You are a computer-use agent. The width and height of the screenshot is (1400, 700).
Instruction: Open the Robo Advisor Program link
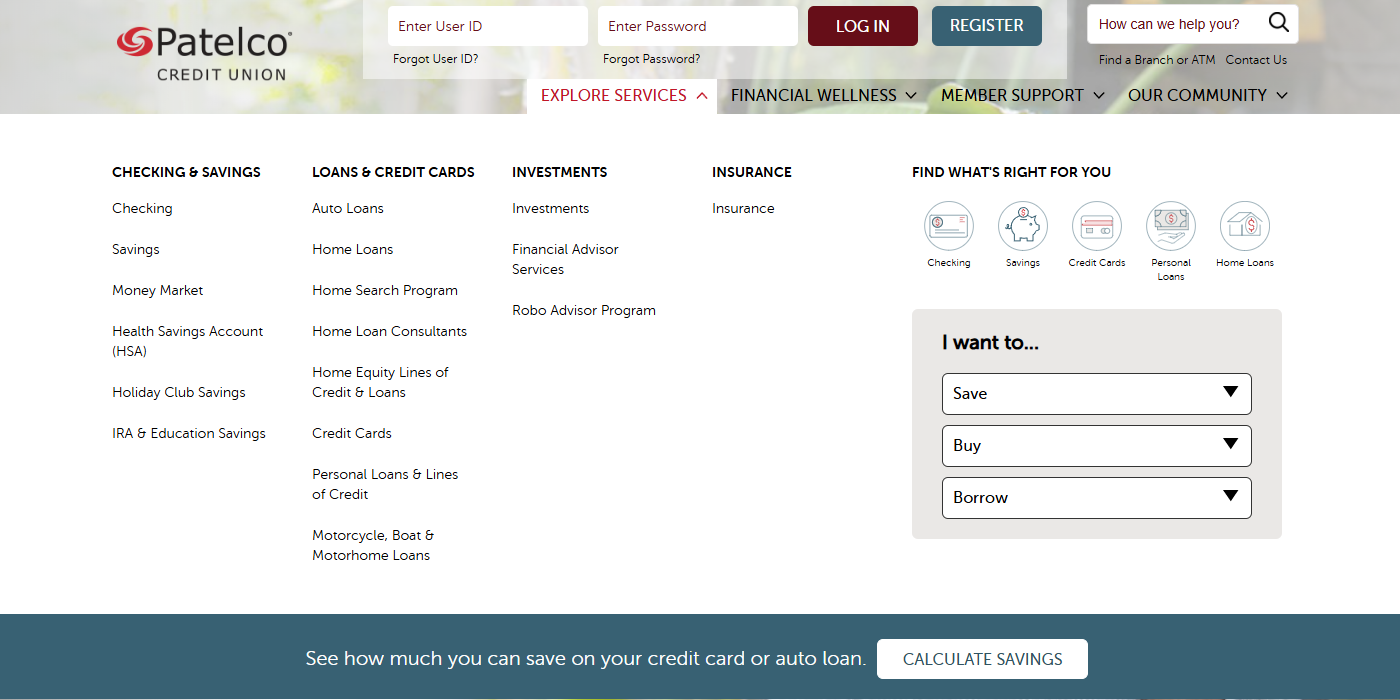(584, 310)
